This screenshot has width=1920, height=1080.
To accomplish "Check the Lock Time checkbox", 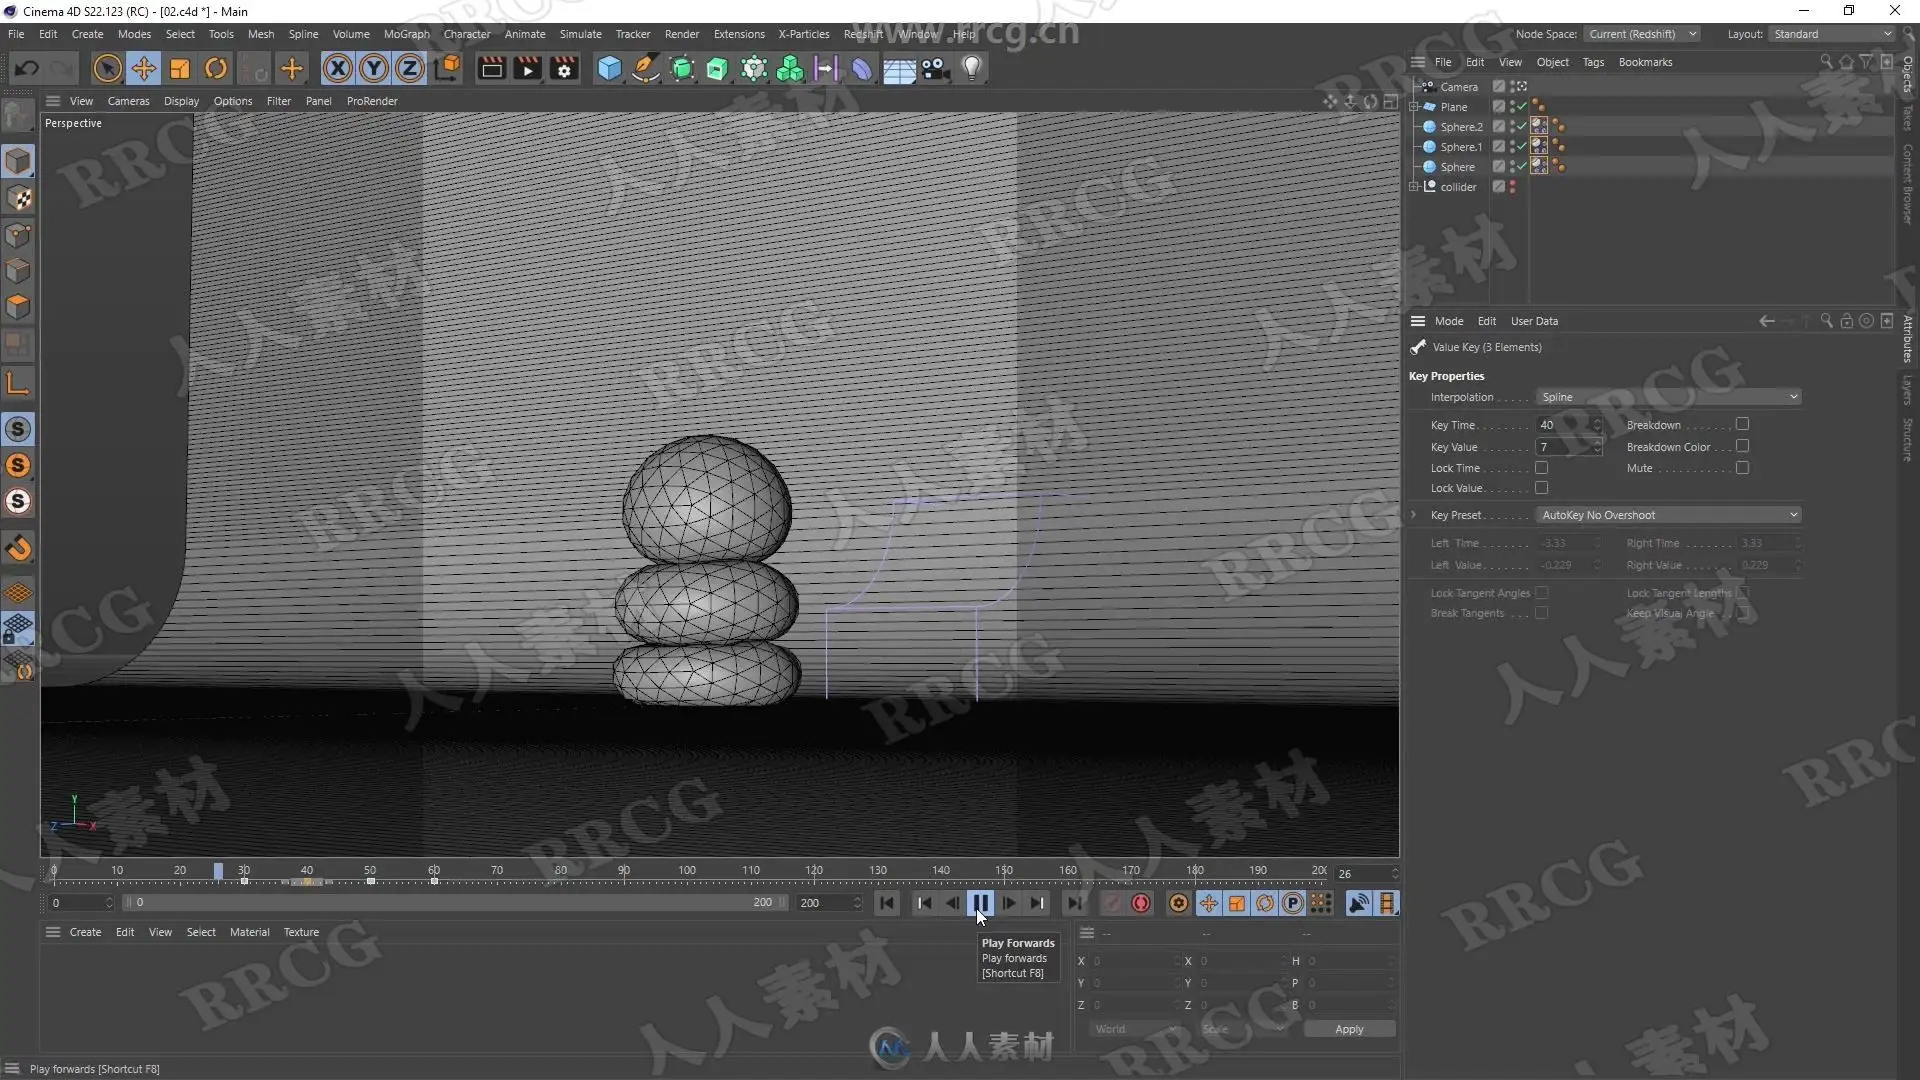I will (x=1541, y=467).
